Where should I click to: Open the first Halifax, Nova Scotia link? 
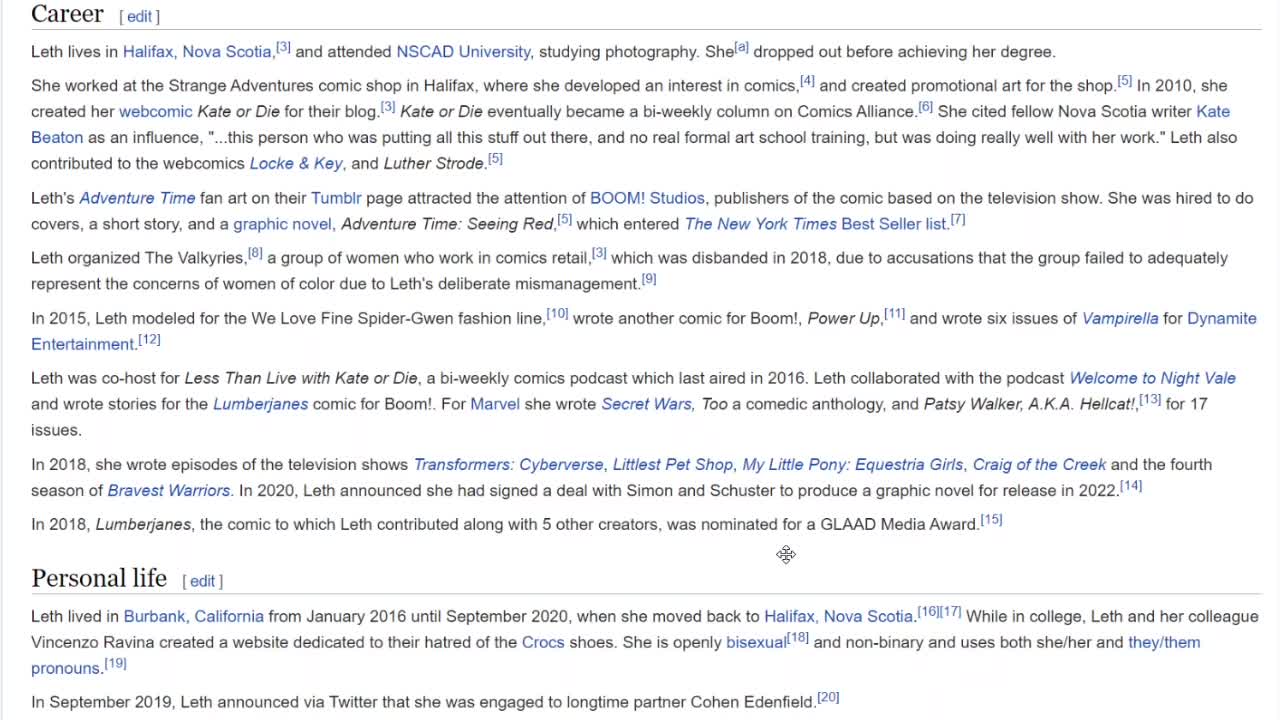click(197, 52)
